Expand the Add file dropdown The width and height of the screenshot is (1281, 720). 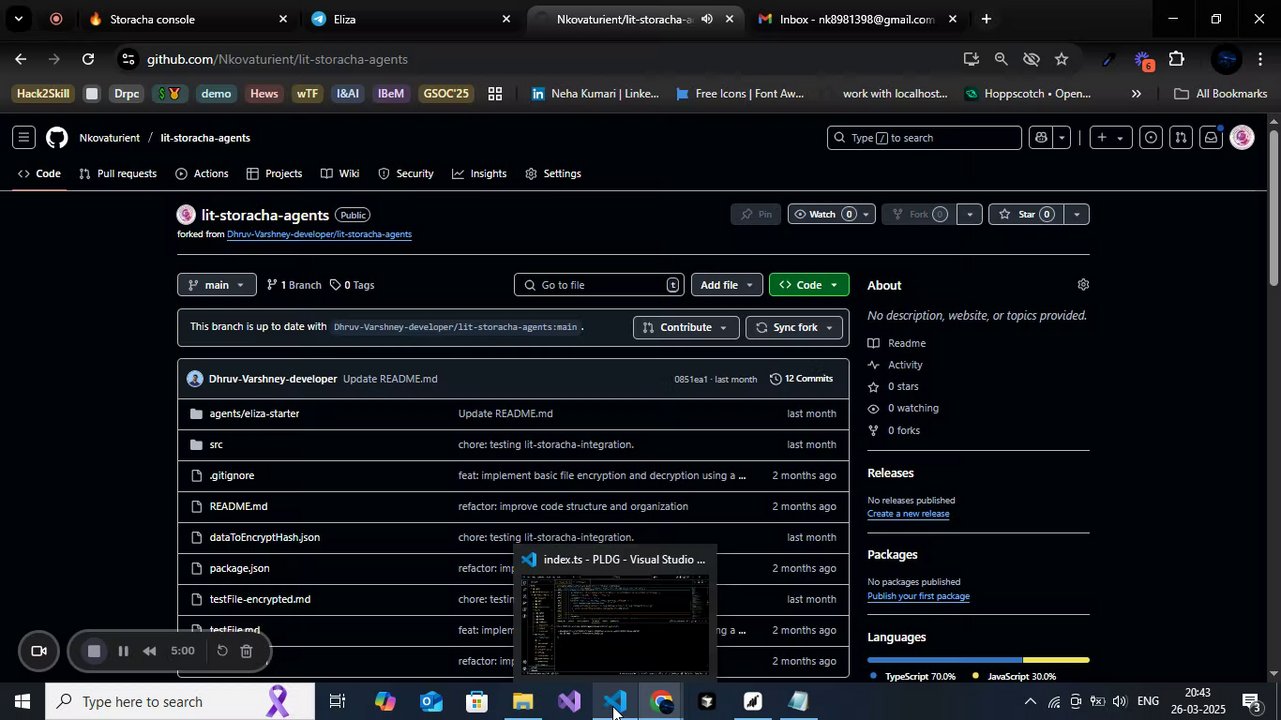(727, 285)
